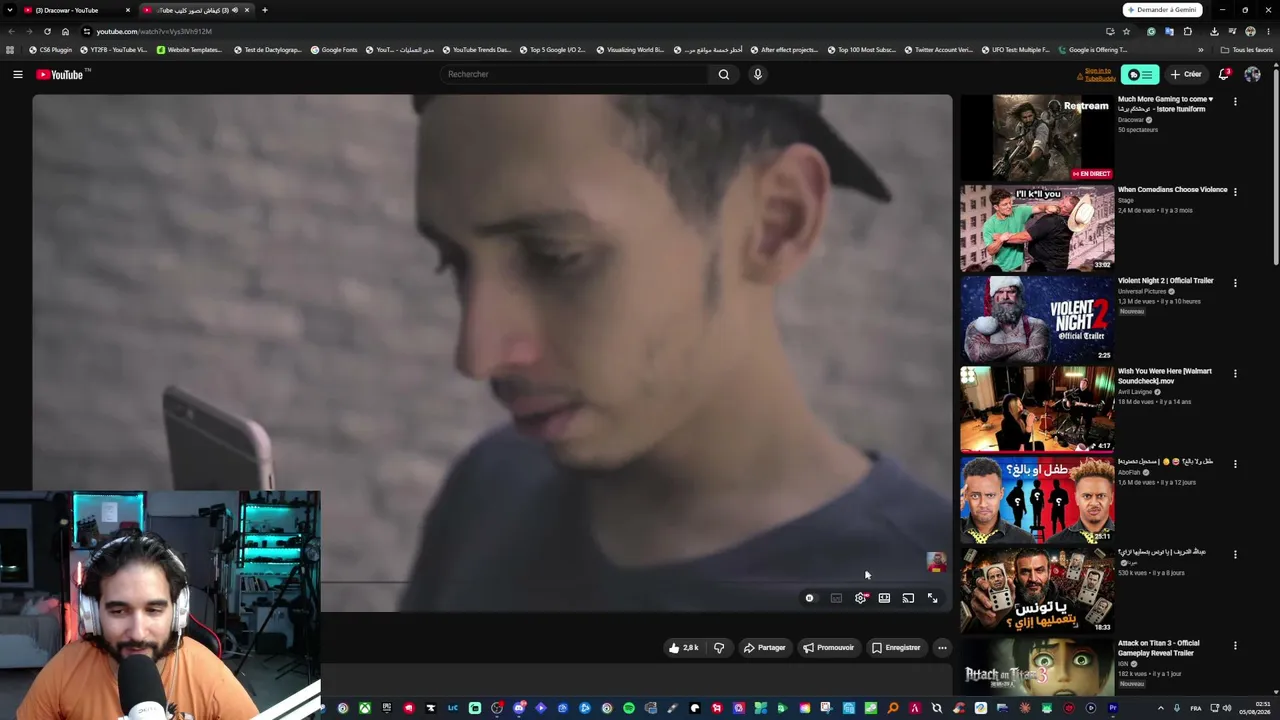Open the Chrome three-dot menu

tap(1268, 31)
